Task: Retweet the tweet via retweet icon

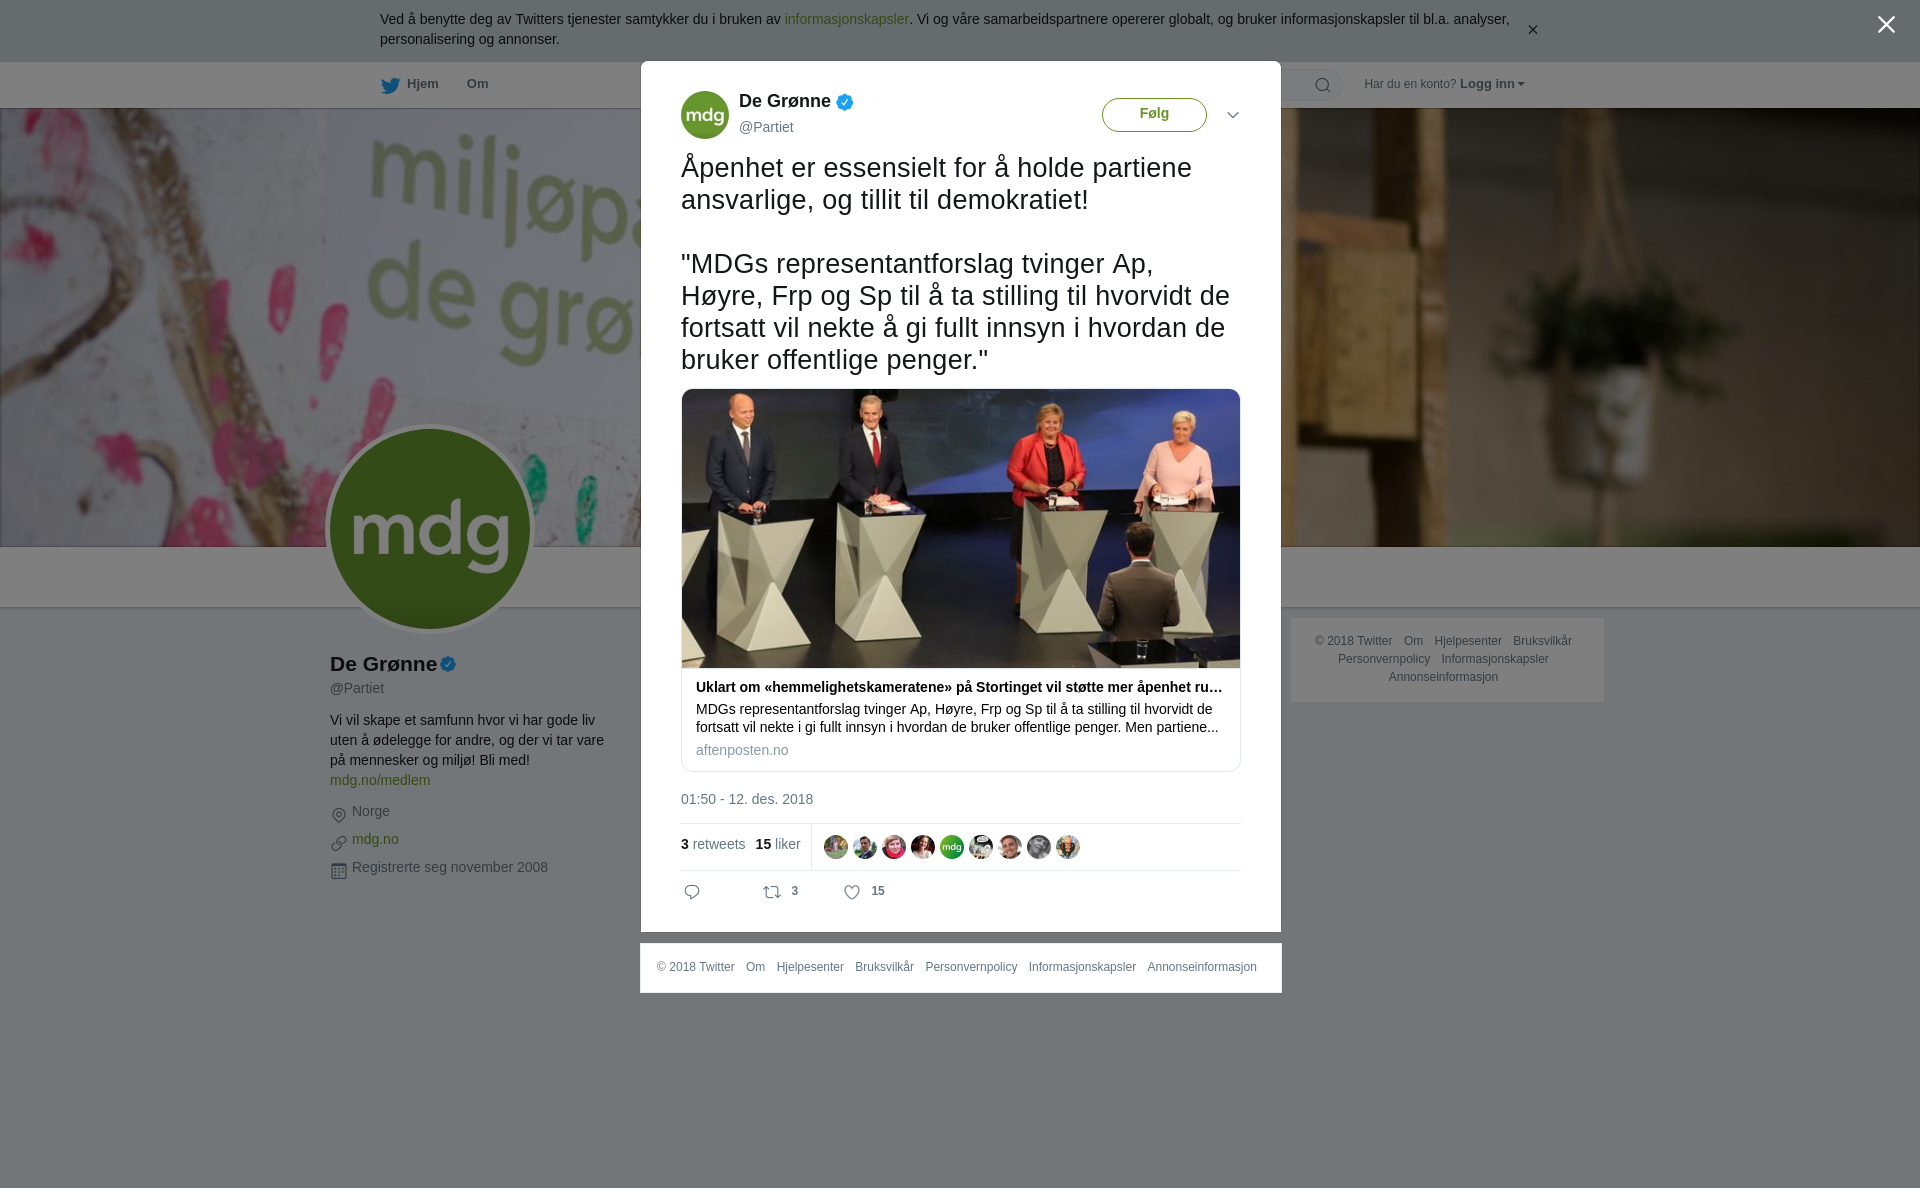Action: click(x=772, y=892)
